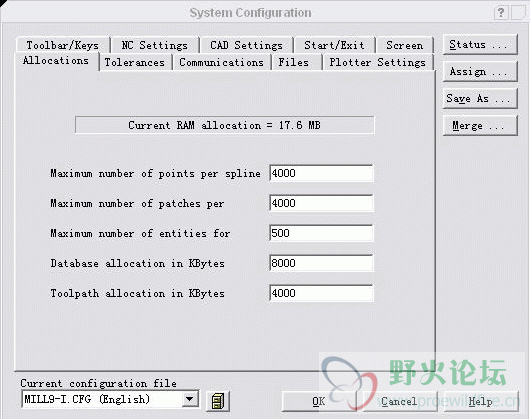This screenshot has width=530, height=419.
Task: Click the points per spline field
Action: coord(321,173)
